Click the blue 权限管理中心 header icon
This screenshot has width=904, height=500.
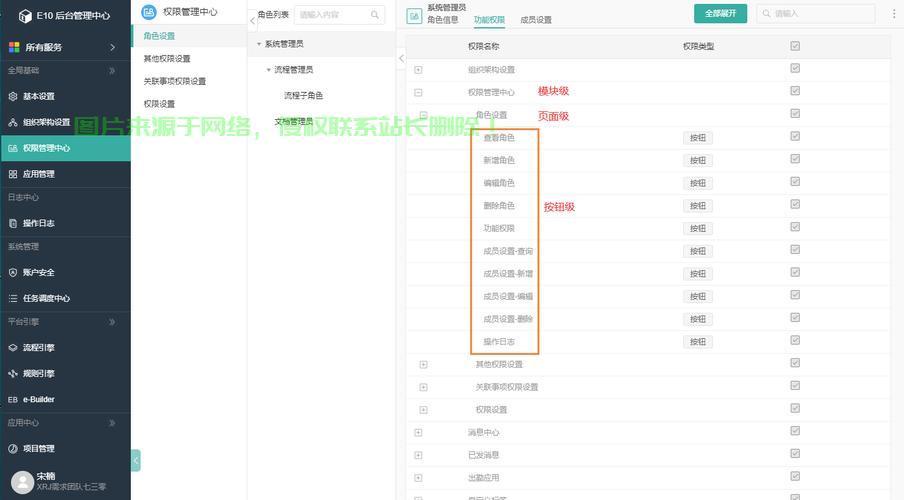[149, 12]
